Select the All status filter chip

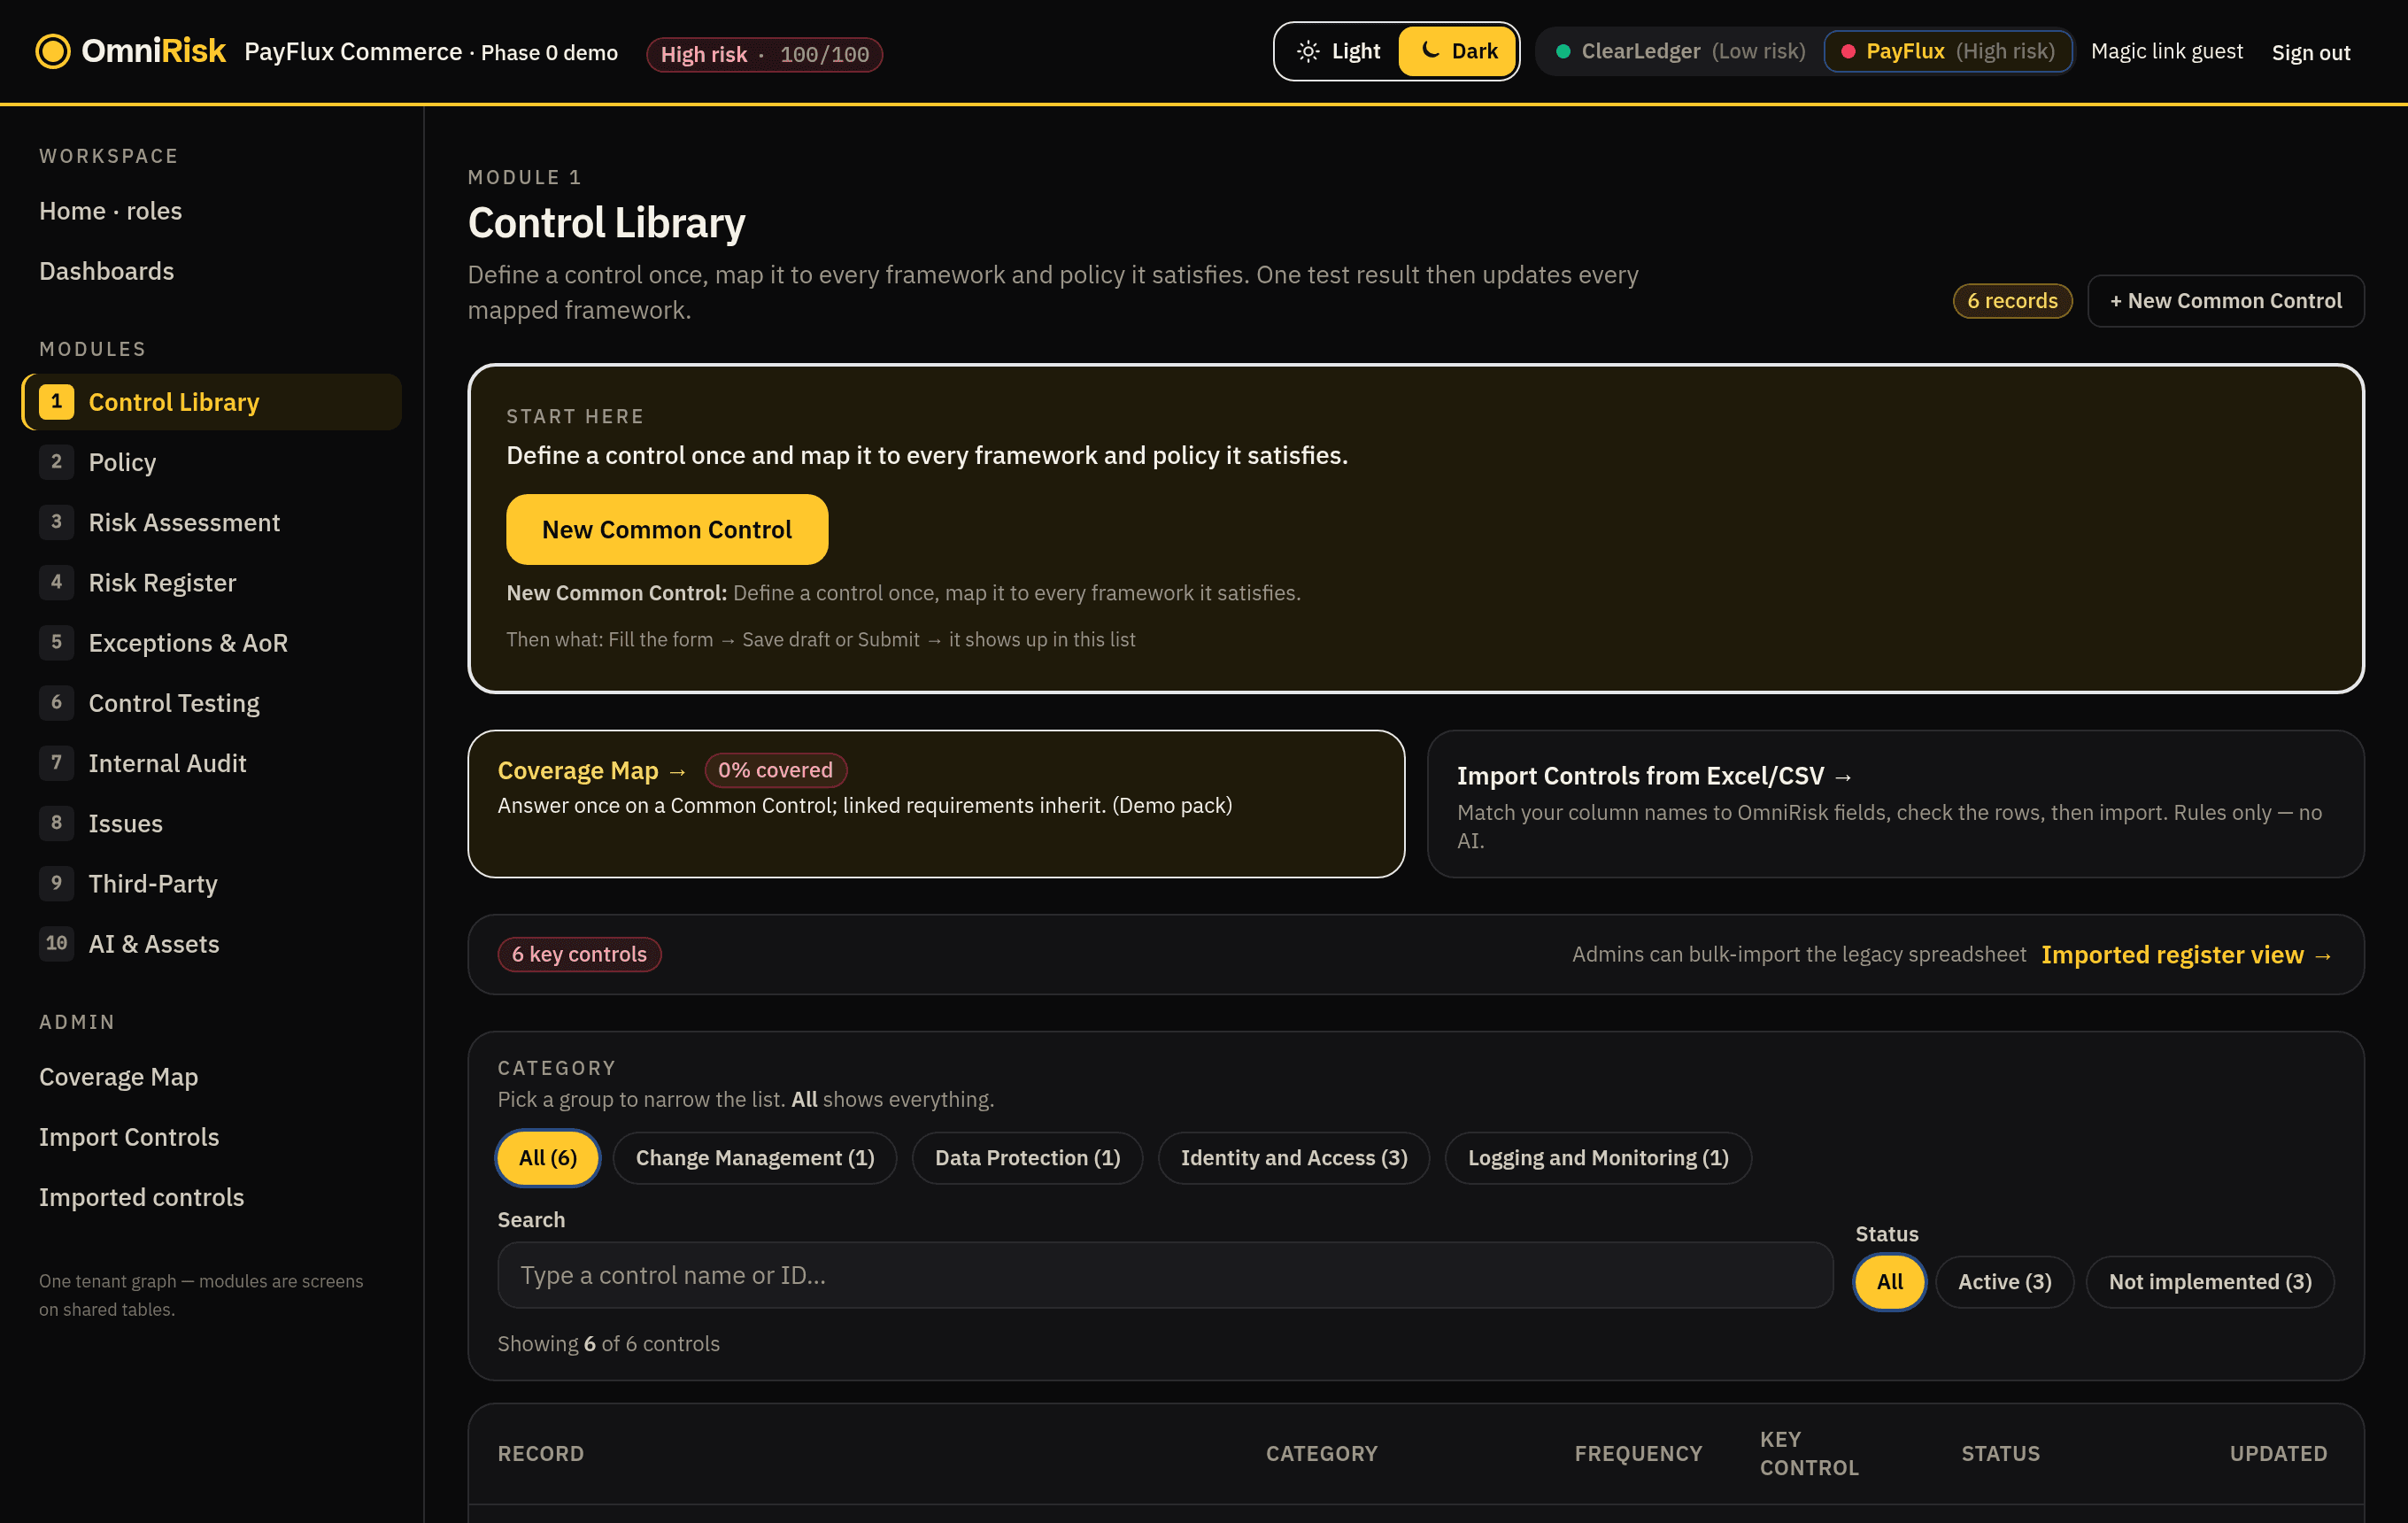(x=1889, y=1282)
